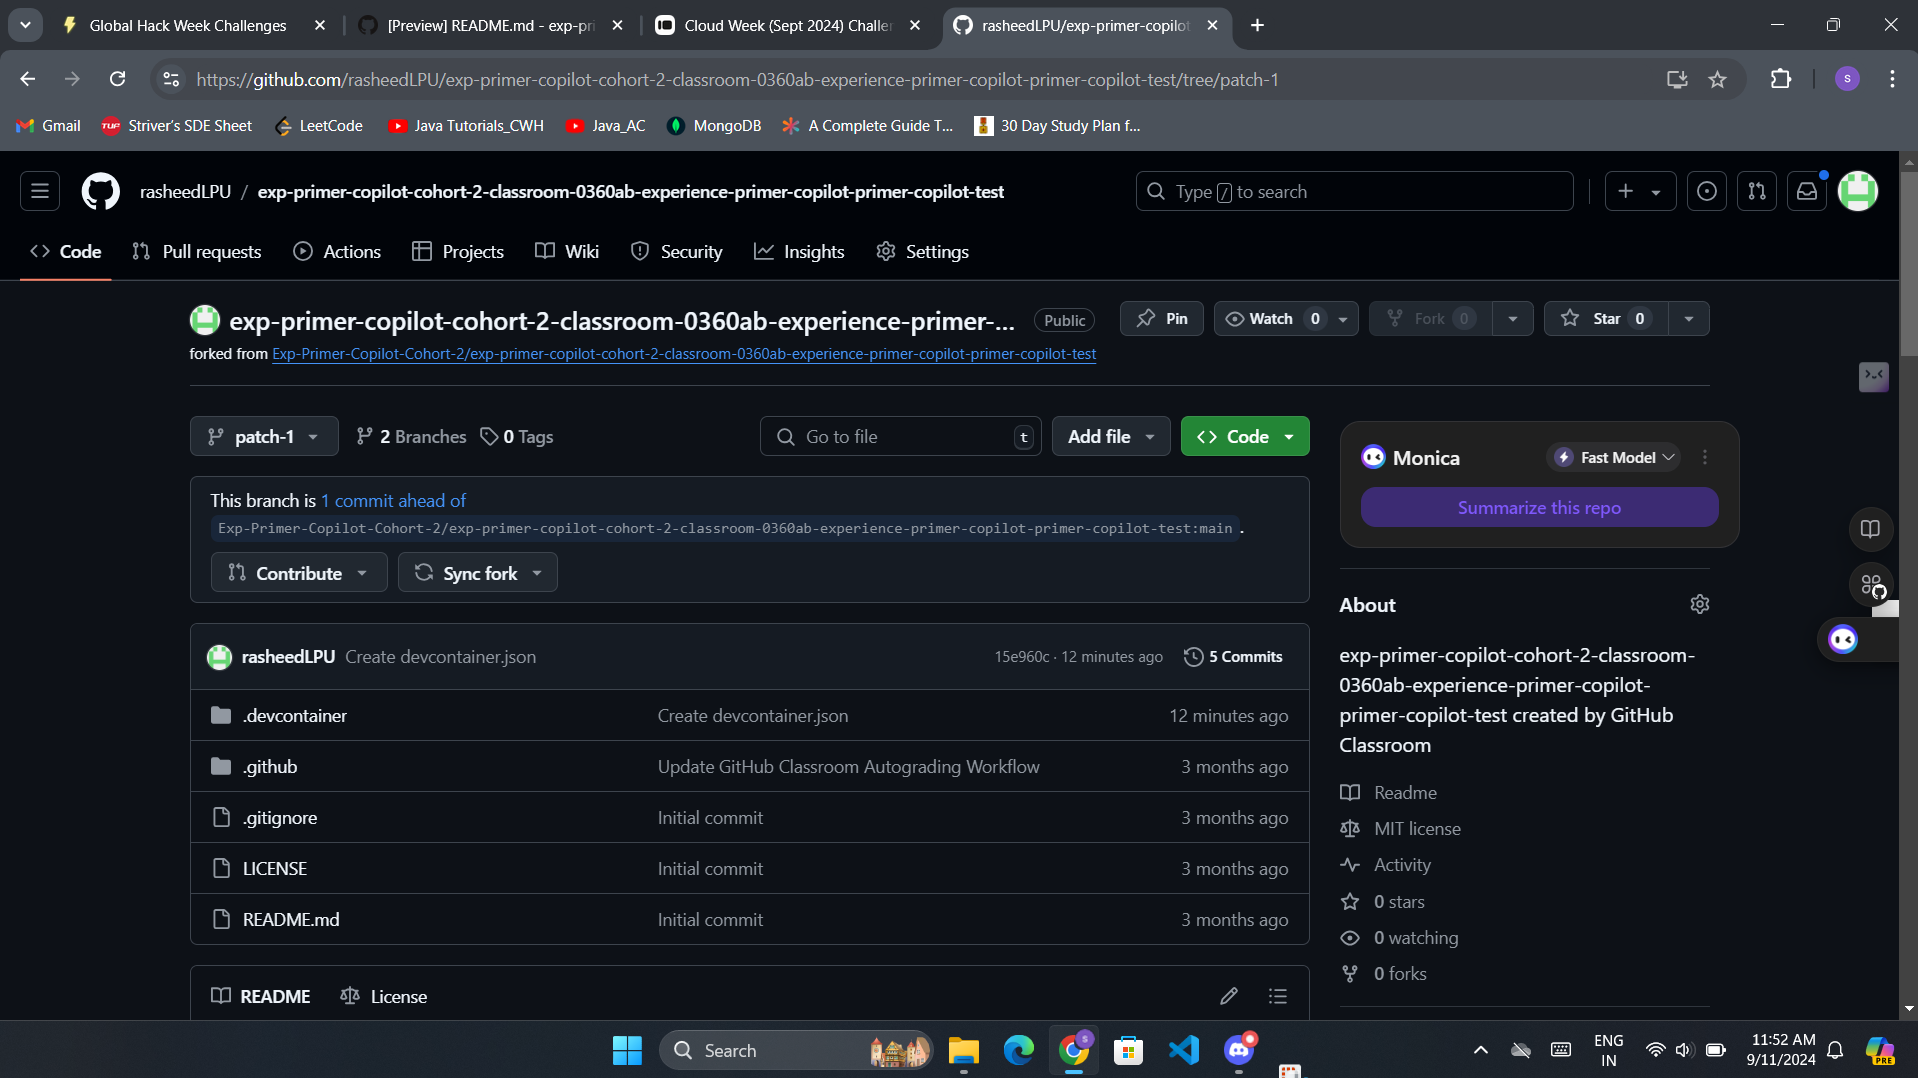Screen dimensions: 1918x1078
Task: Open pull requests icon in GitHub header
Action: 1757,191
